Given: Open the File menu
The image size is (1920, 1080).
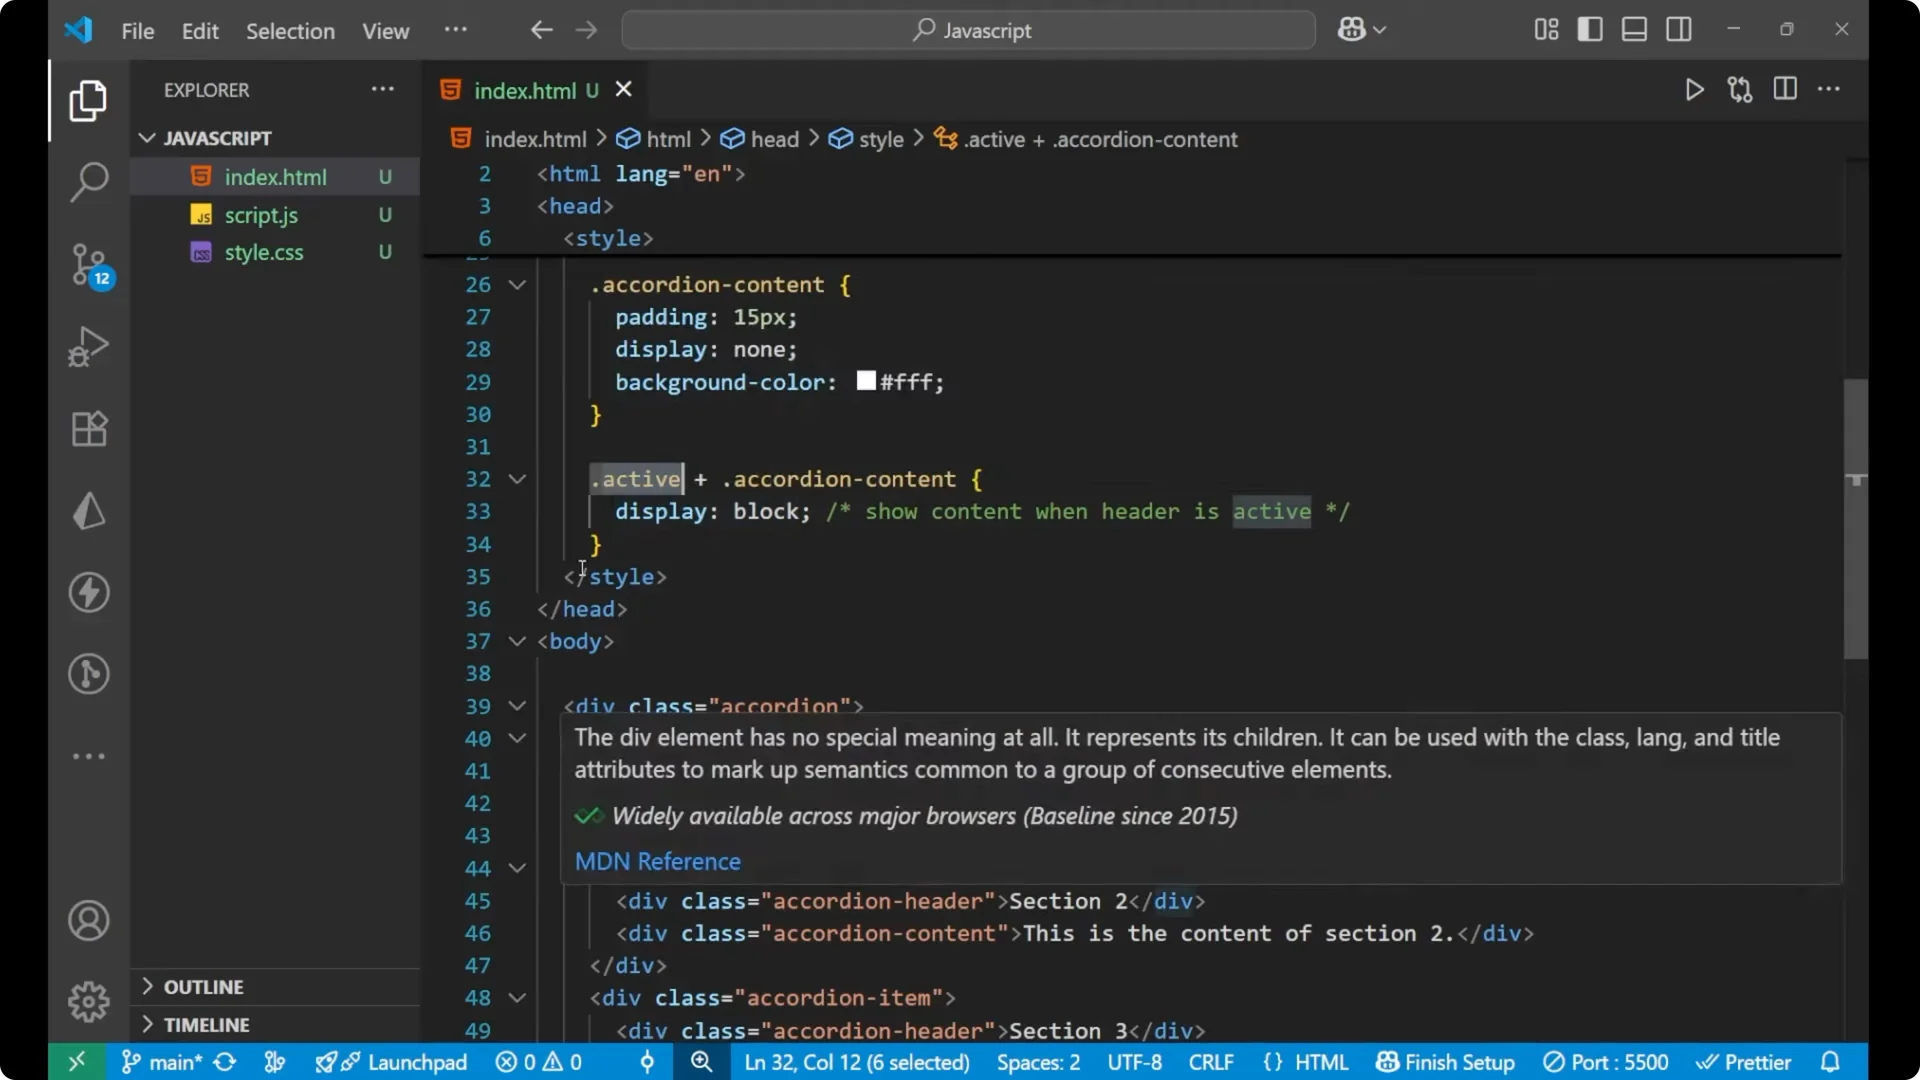Looking at the screenshot, I should pos(137,31).
